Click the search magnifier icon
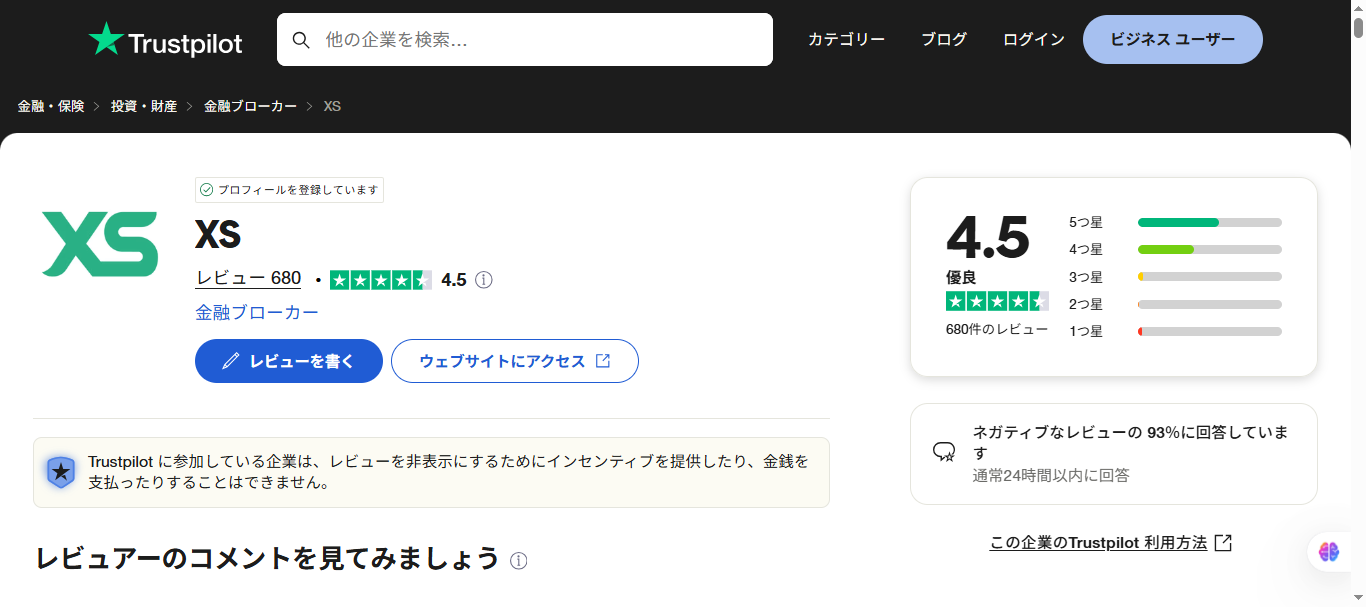Image resolution: width=1366 pixels, height=607 pixels. coord(302,39)
